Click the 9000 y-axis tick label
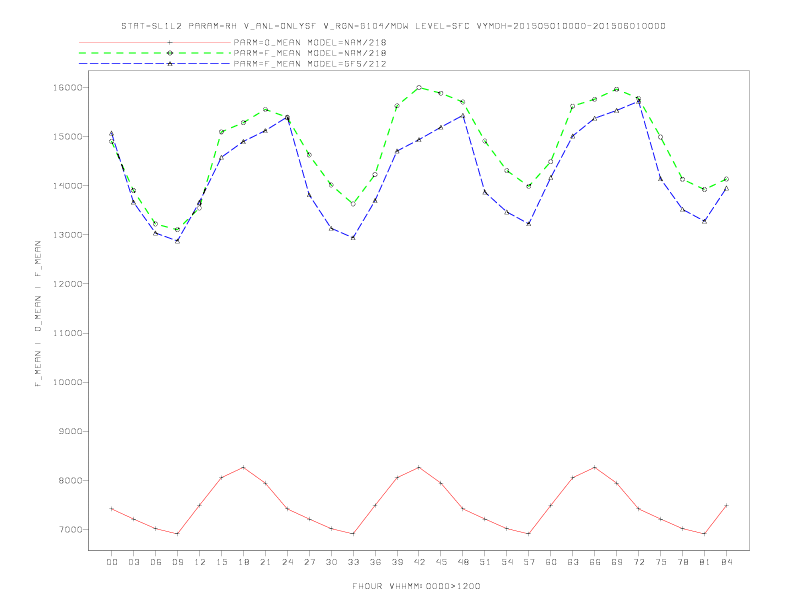This screenshot has width=792, height=612. 70,432
